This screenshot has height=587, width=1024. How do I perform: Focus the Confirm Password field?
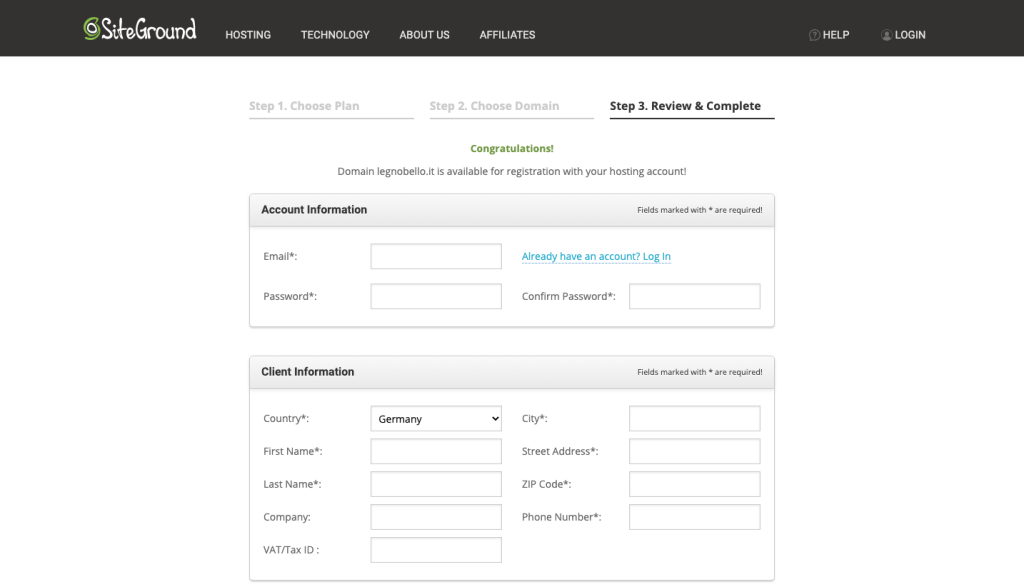[x=695, y=296]
